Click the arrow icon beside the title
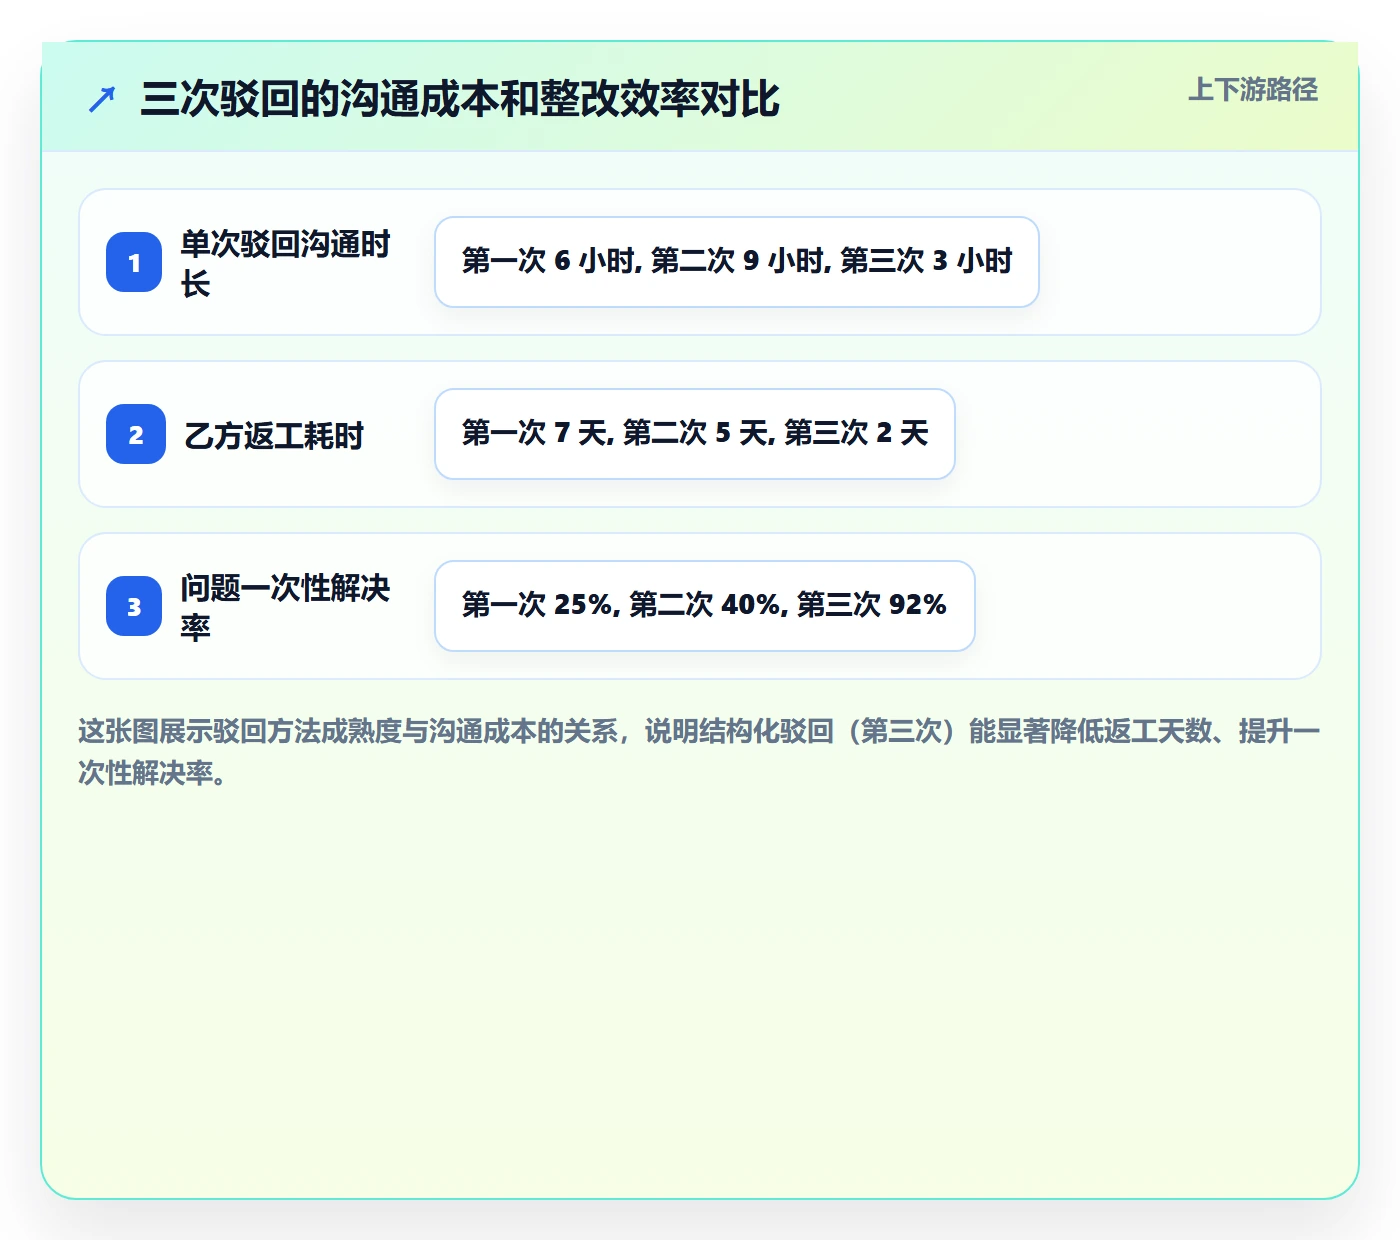The height and width of the screenshot is (1240, 1400). click(x=102, y=99)
